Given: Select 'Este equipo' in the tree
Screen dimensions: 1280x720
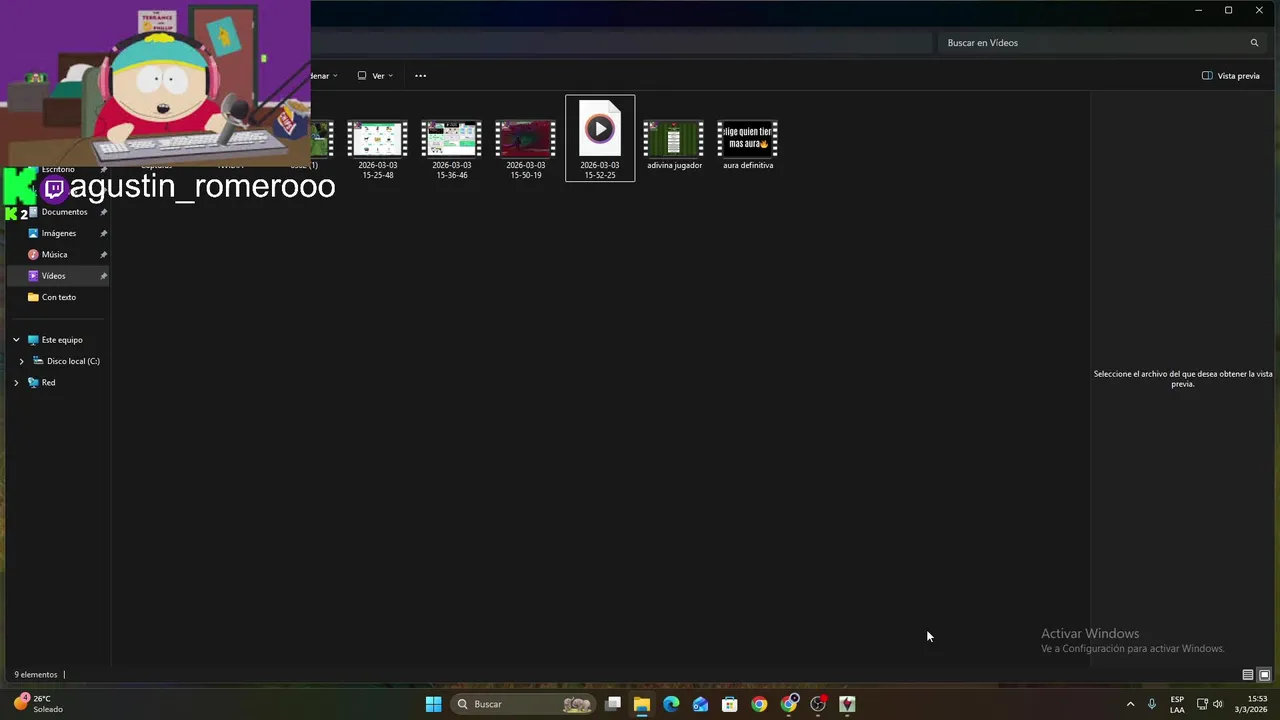Looking at the screenshot, I should tap(62, 340).
